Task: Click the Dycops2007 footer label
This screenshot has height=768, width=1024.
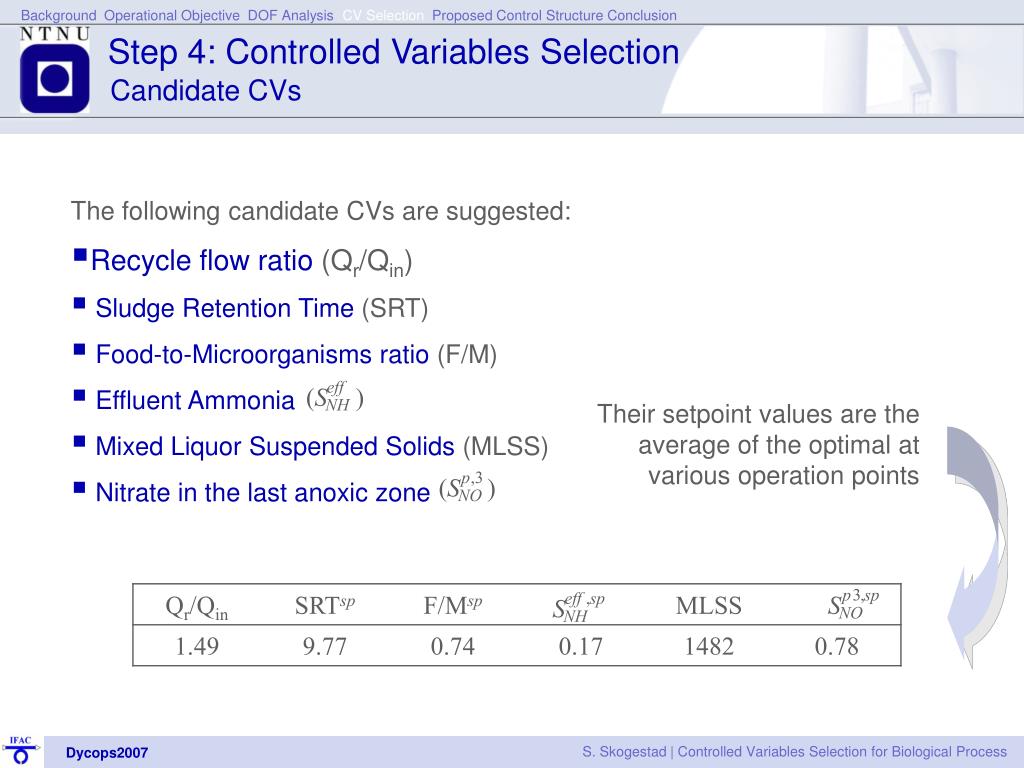Action: pyautogui.click(x=107, y=752)
